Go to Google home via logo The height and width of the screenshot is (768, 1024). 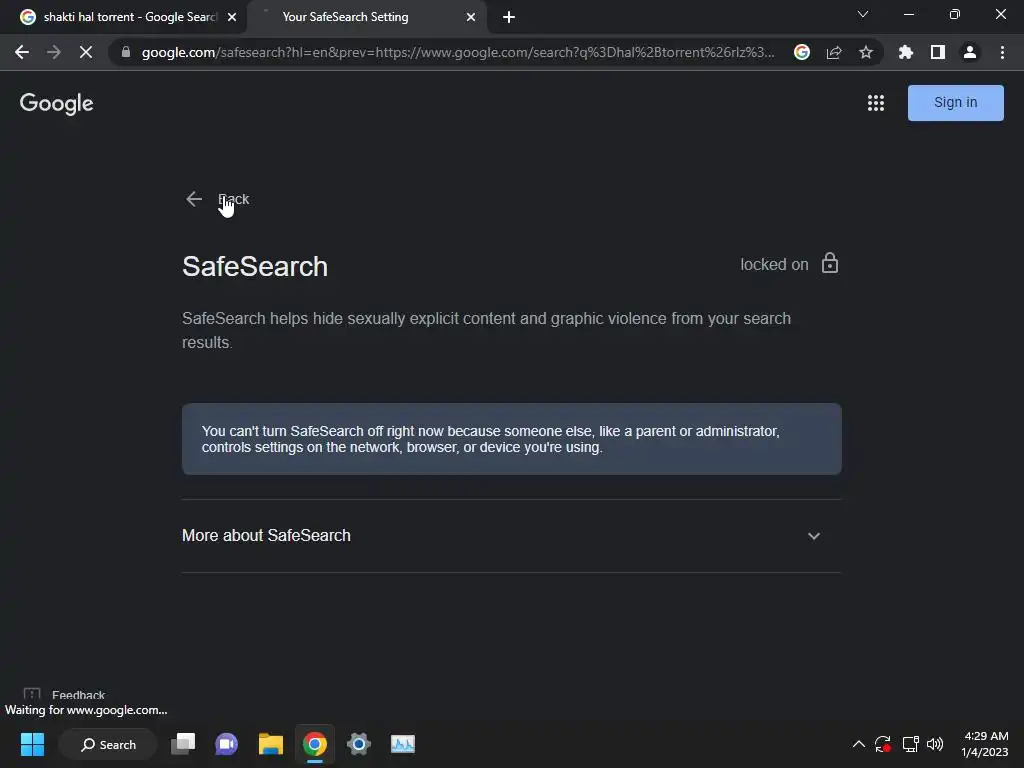[57, 103]
